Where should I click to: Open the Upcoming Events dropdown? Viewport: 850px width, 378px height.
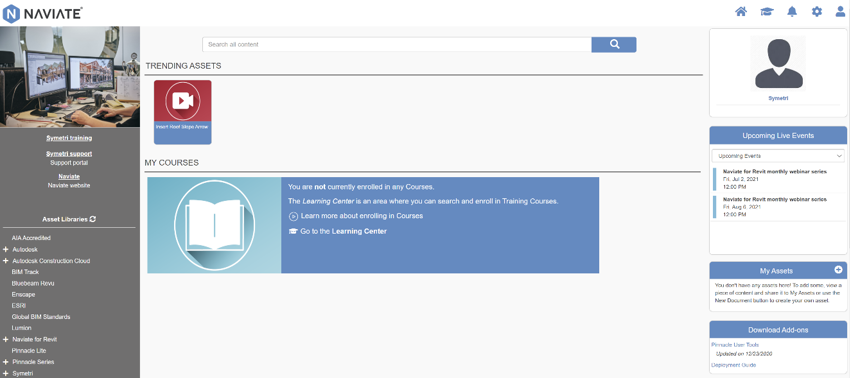click(778, 156)
